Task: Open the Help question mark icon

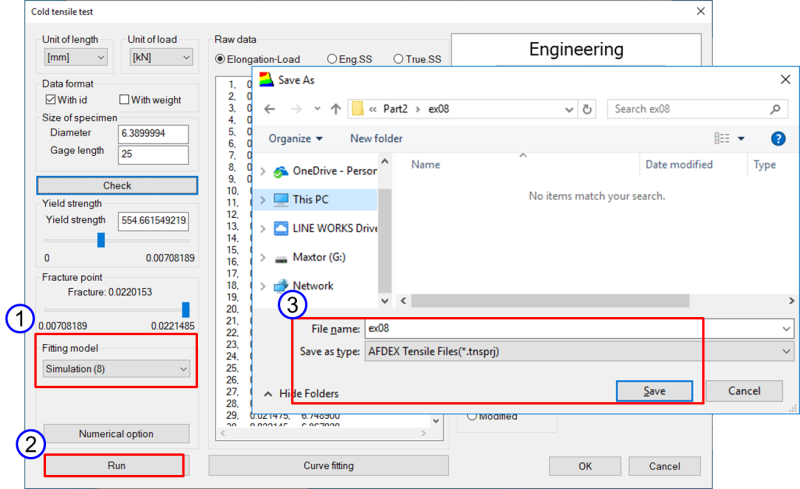Action: [x=778, y=138]
